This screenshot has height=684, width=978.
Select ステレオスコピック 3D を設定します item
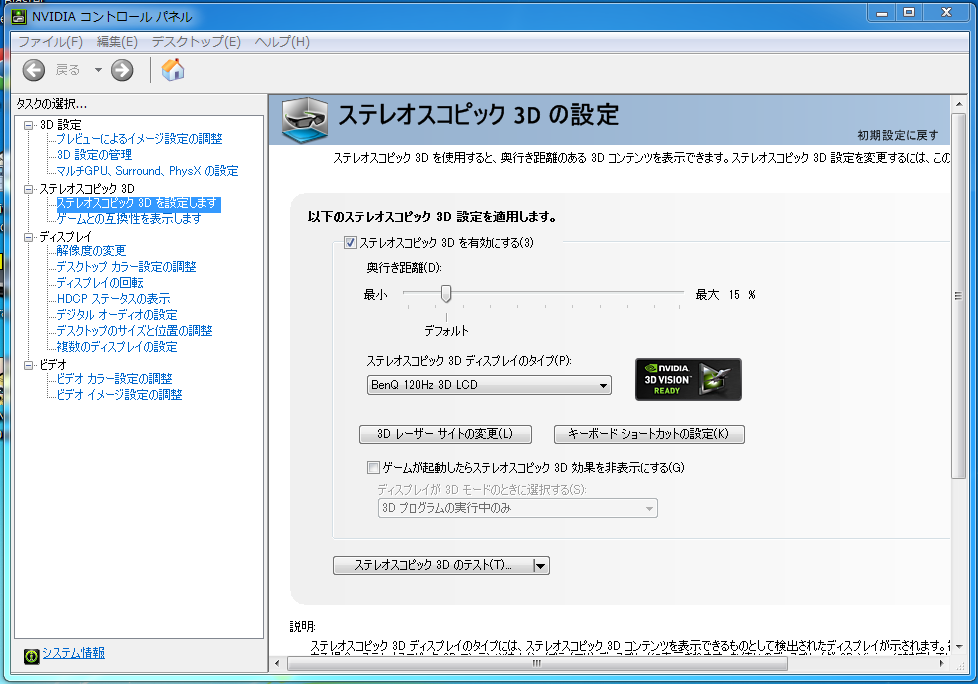[x=138, y=203]
